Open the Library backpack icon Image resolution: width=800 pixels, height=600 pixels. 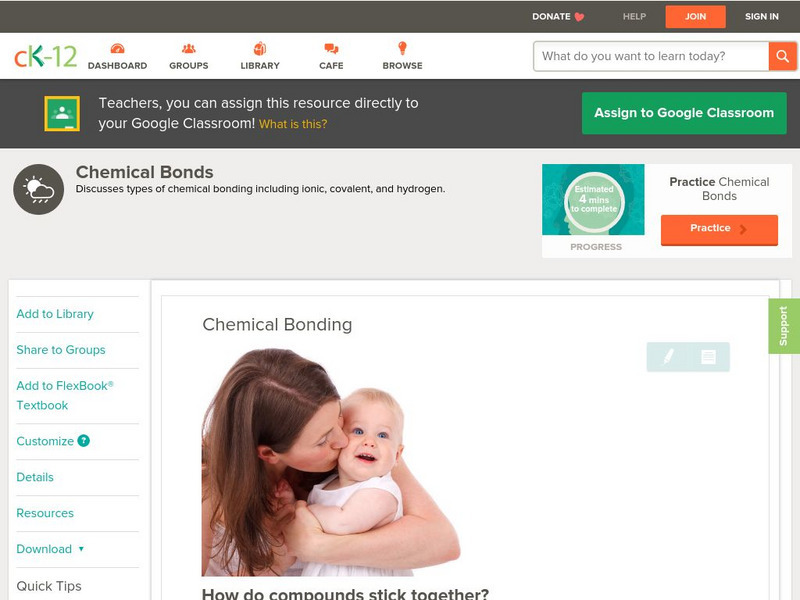260,48
